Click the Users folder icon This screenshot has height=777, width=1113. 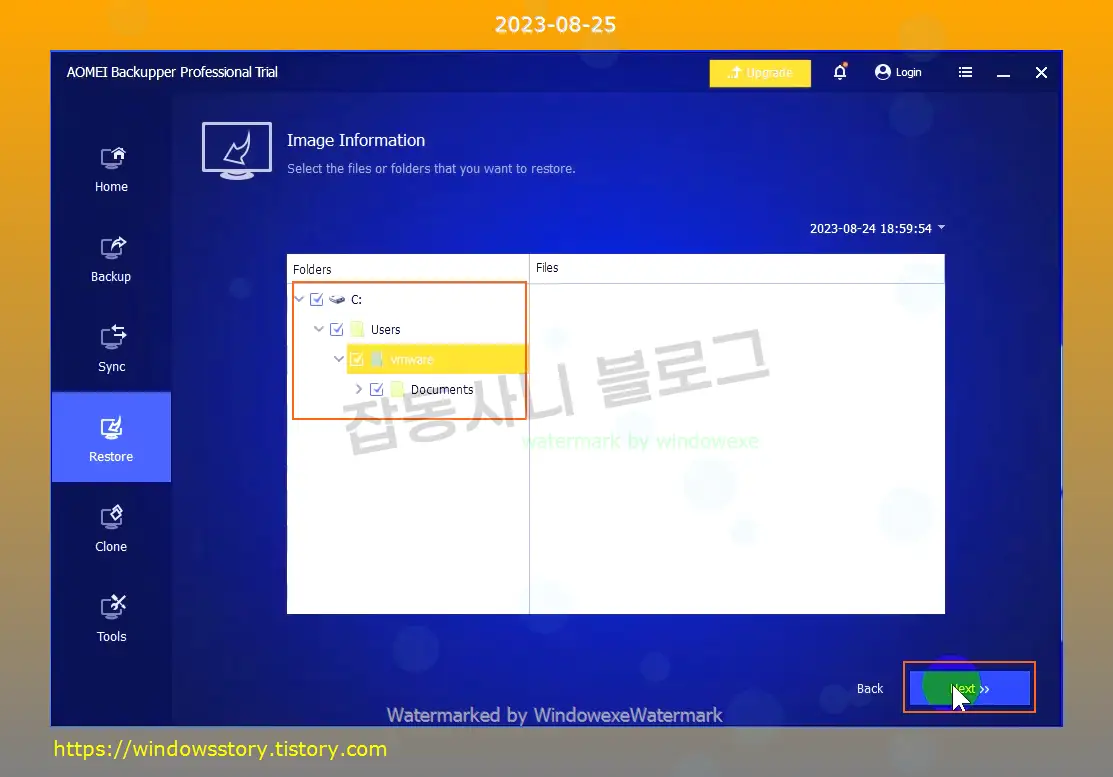(358, 329)
